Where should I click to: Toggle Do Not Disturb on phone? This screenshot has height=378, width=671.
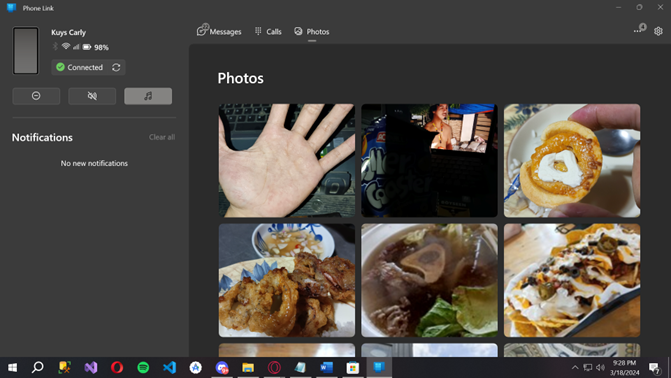[36, 96]
